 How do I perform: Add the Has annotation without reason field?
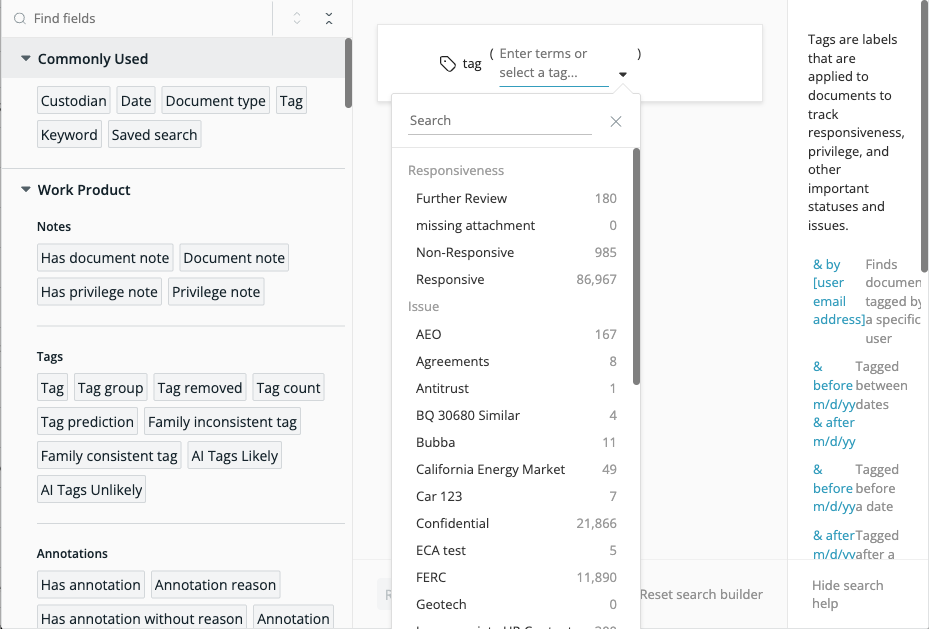tap(142, 618)
